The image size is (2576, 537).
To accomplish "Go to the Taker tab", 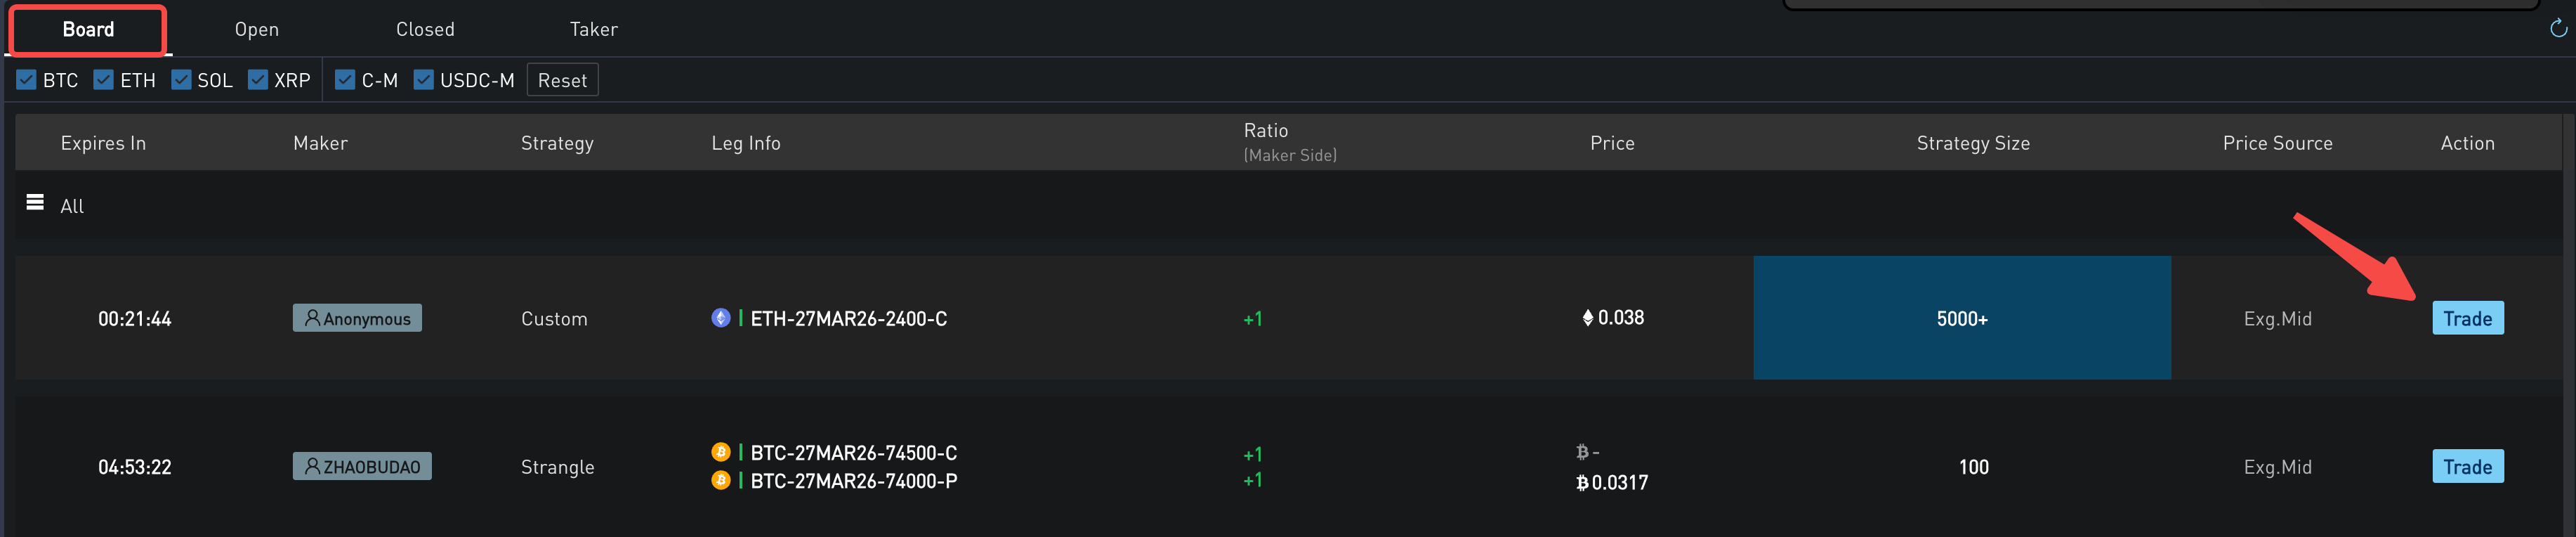I will click(594, 30).
